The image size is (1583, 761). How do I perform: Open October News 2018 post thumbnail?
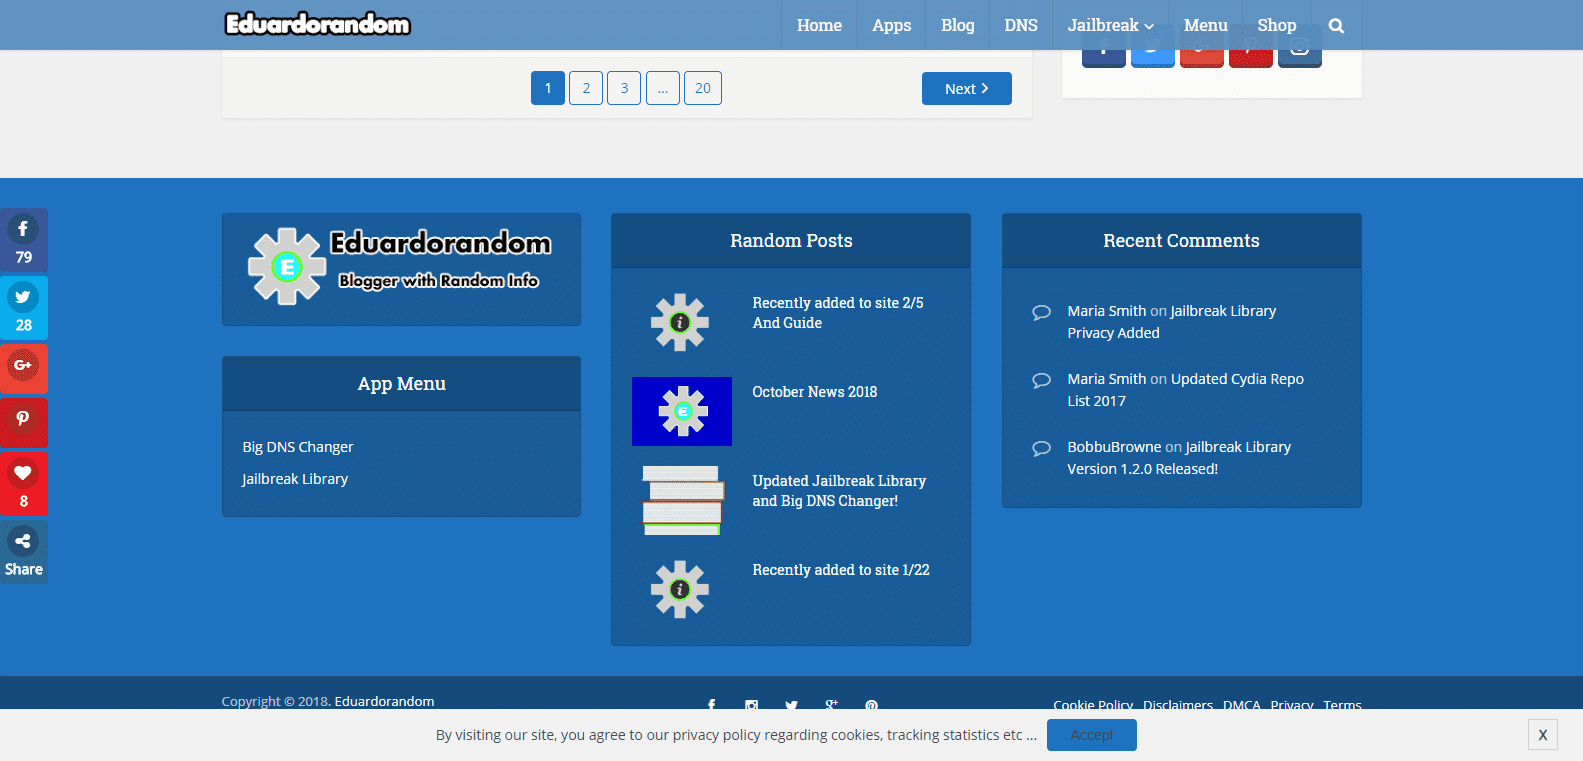(x=681, y=411)
